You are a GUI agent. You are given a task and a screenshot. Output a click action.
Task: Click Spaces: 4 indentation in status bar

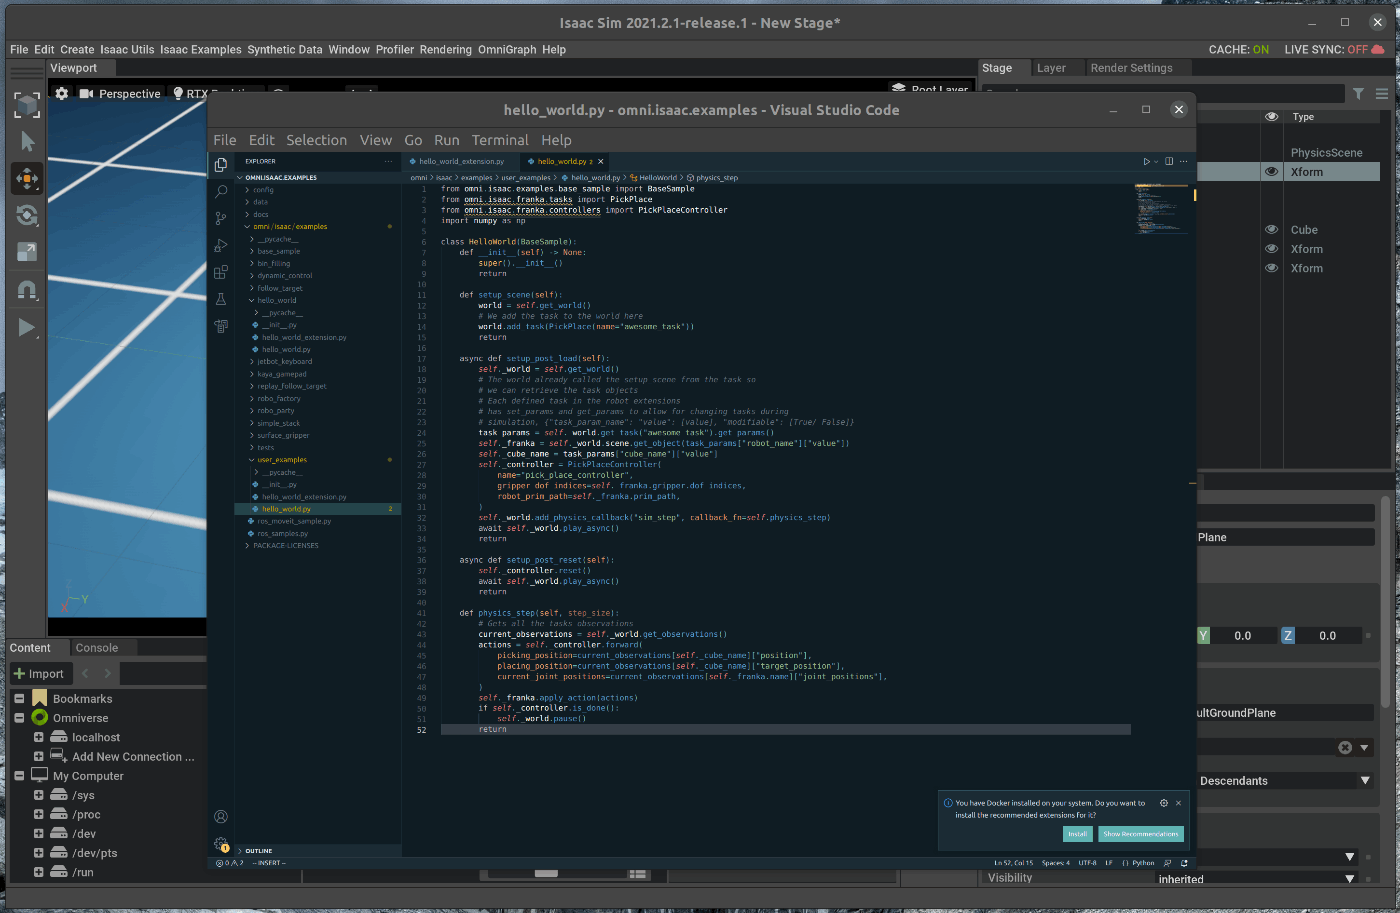(x=1055, y=863)
